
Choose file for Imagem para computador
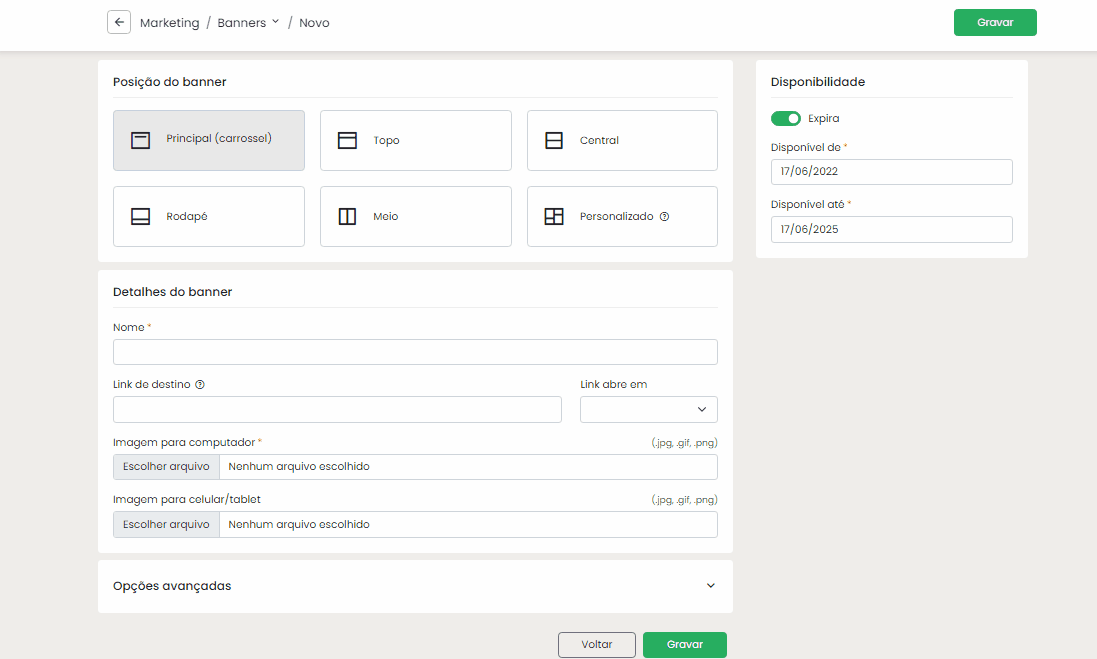[166, 467]
